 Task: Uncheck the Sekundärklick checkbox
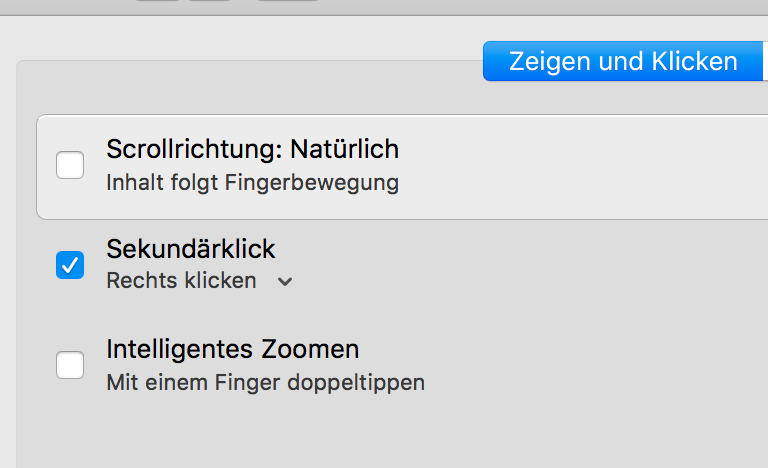(70, 265)
